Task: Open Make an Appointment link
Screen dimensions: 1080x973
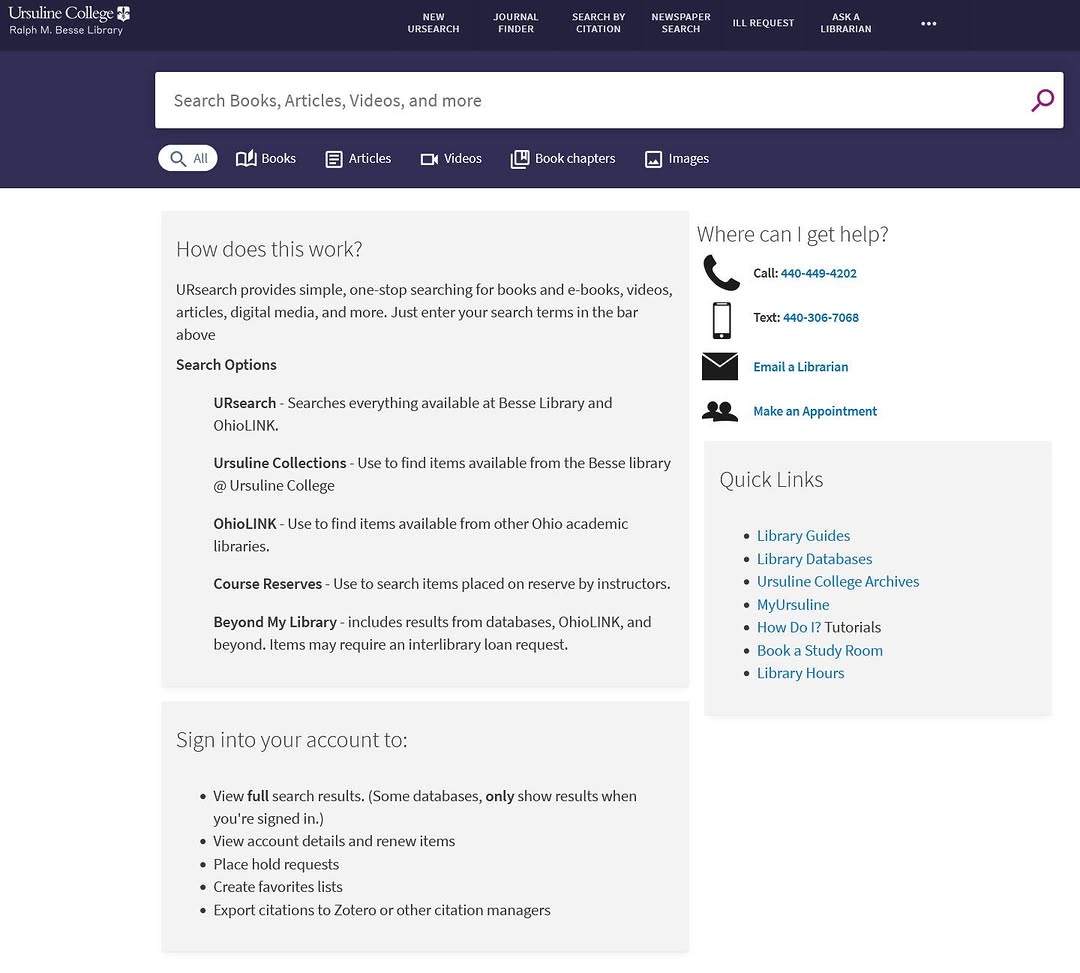Action: pyautogui.click(x=815, y=411)
